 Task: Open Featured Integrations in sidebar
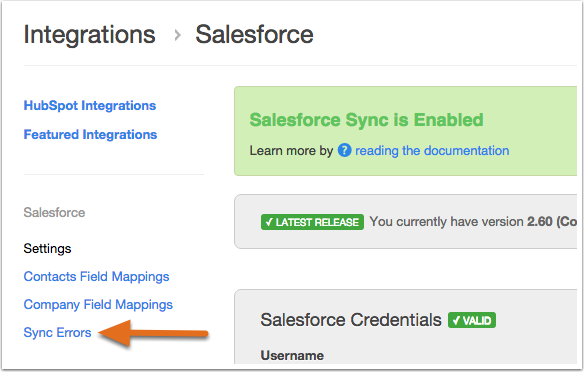[x=90, y=134]
